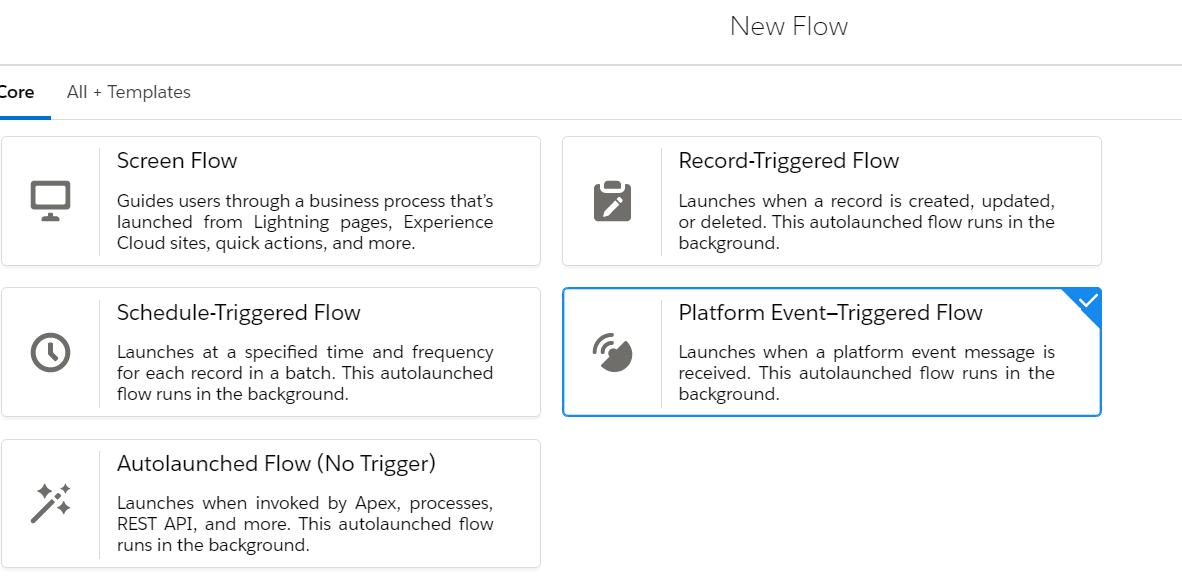
Task: Click the Record-Triggered Flow clipboard icon
Action: 612,201
